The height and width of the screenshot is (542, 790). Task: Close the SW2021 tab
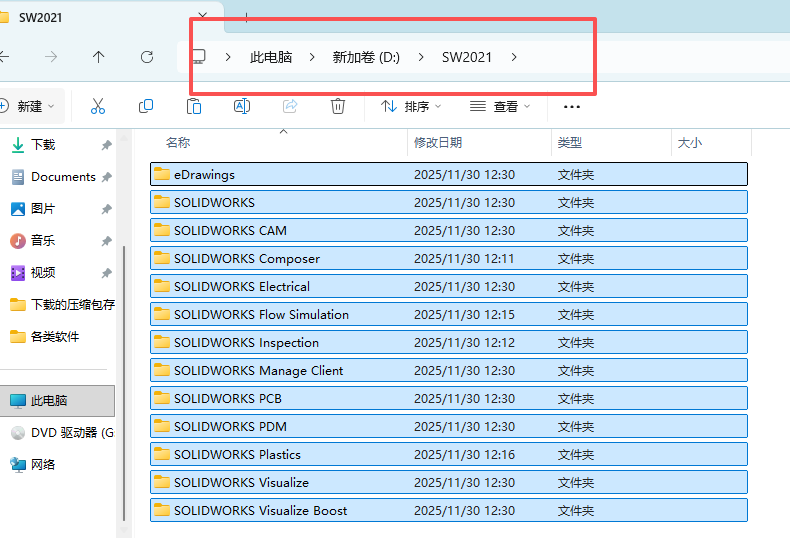203,16
